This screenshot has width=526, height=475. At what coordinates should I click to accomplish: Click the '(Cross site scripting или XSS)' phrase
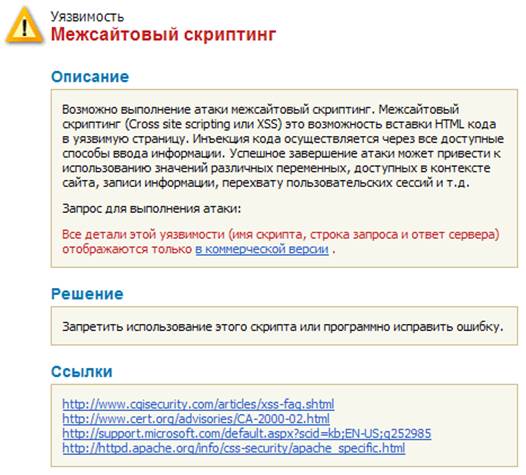point(203,124)
